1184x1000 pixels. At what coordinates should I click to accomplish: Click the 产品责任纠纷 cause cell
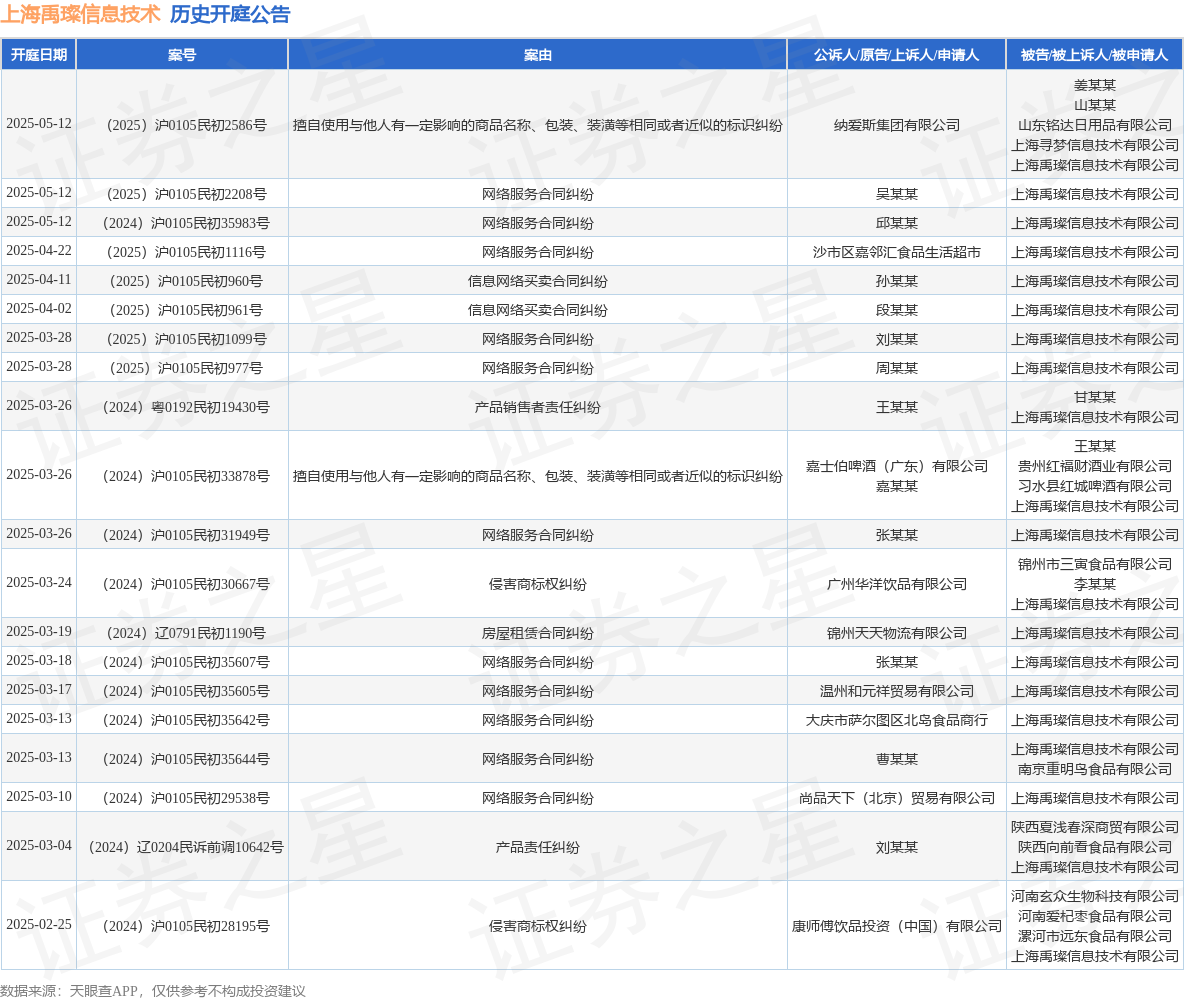(538, 847)
